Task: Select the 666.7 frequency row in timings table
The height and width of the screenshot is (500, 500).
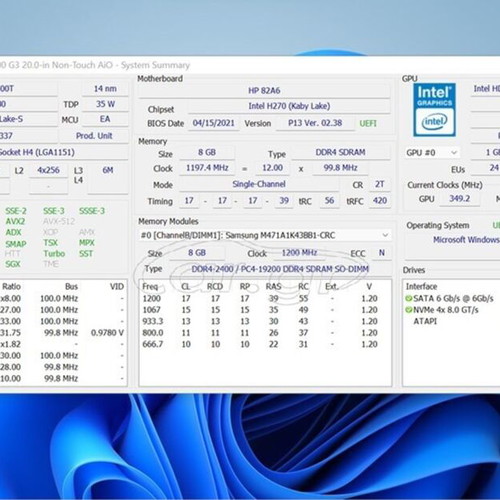Action: click(265, 344)
